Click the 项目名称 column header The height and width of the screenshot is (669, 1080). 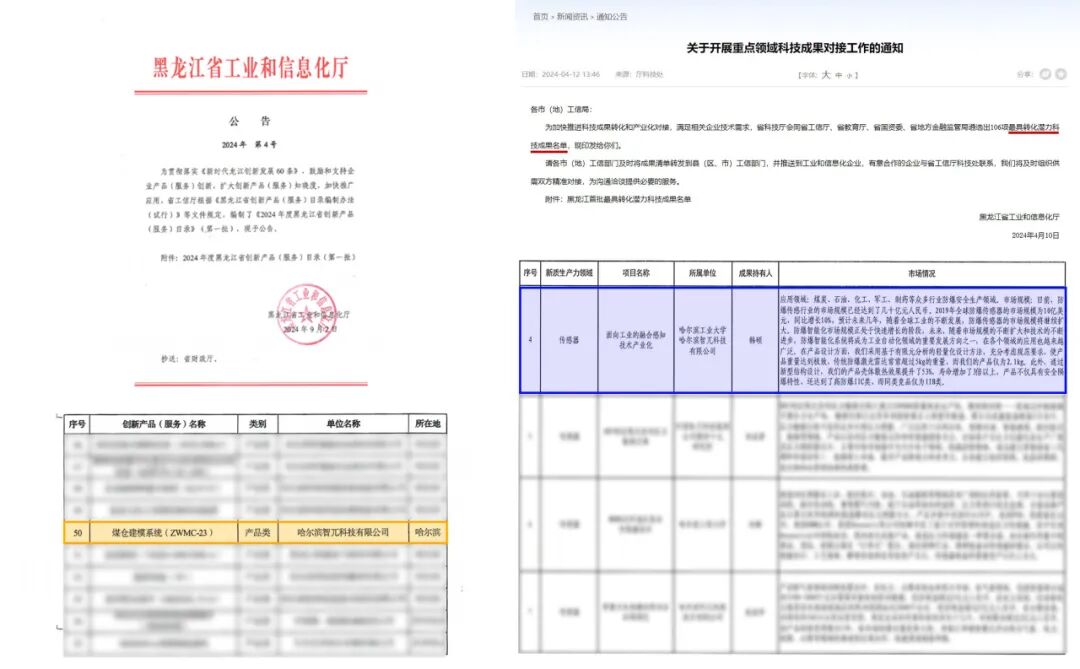point(636,273)
